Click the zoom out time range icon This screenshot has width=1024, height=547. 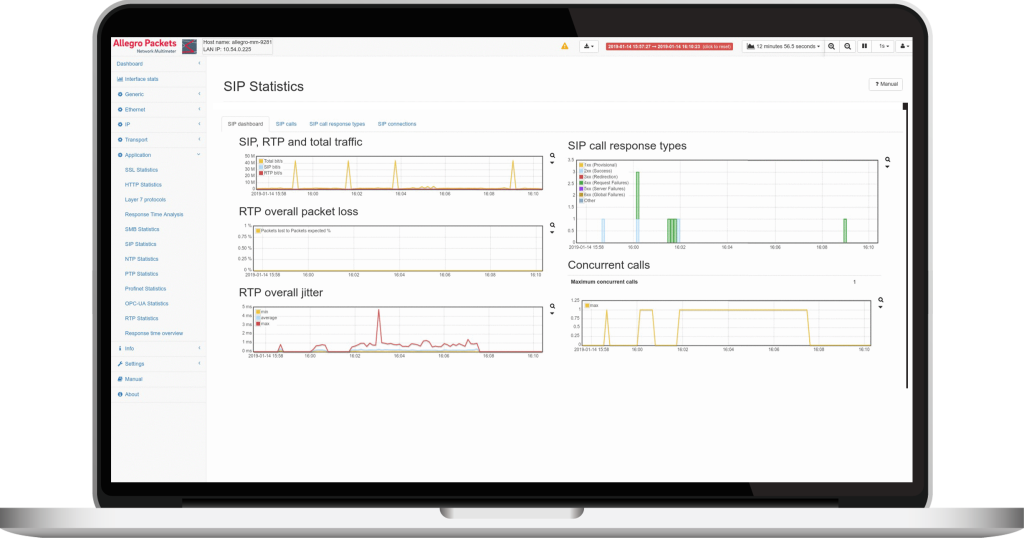[847, 46]
